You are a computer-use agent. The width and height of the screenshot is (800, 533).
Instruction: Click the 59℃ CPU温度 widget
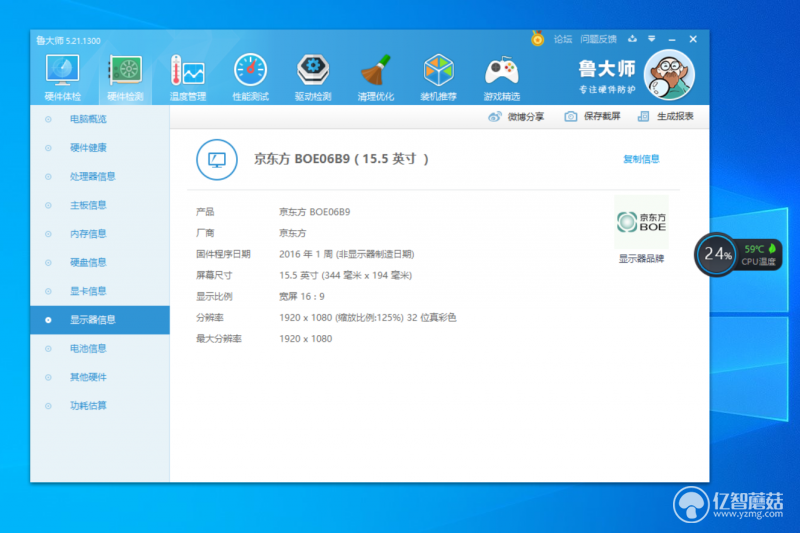click(x=759, y=255)
